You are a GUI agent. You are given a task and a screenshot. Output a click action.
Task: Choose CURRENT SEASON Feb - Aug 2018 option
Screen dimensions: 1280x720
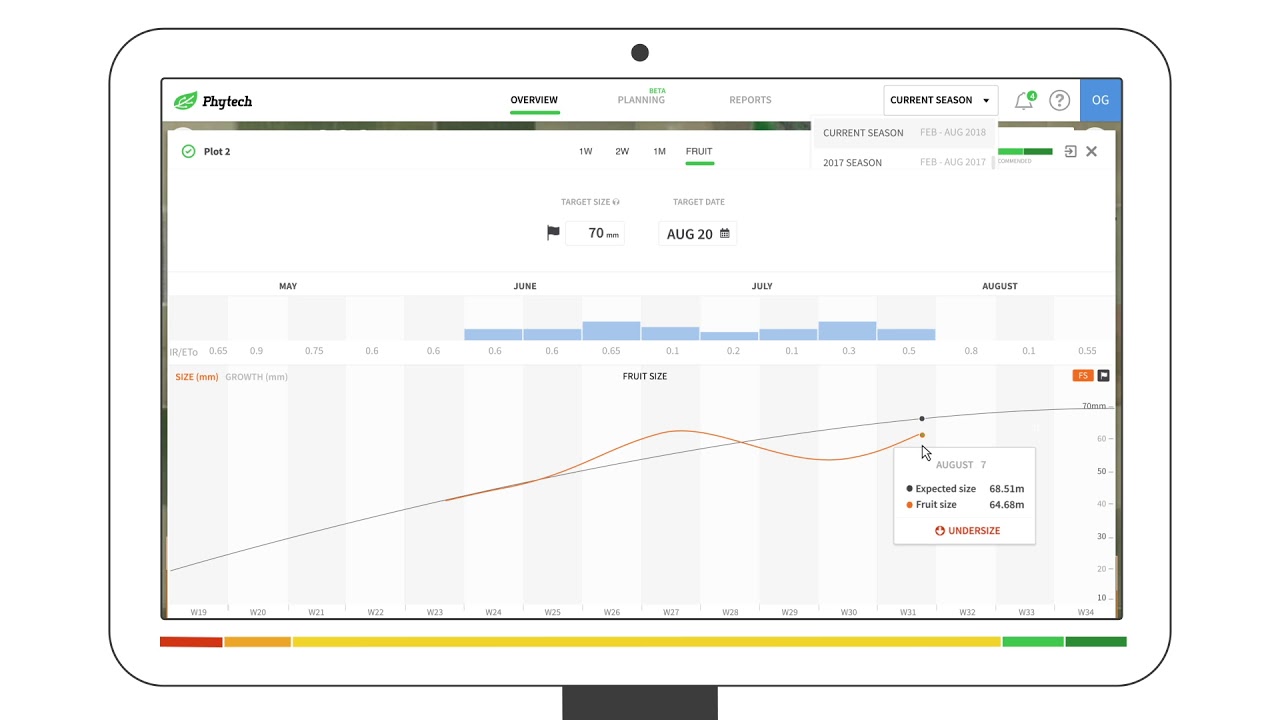pos(904,132)
